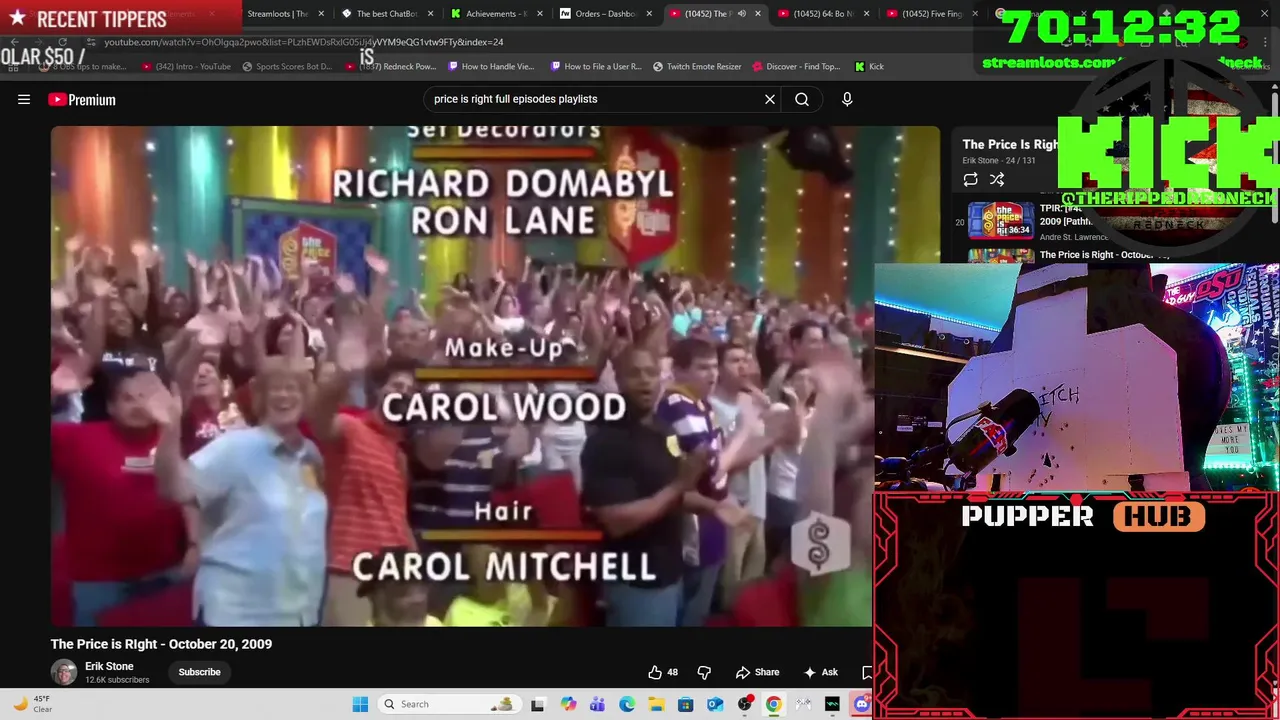
Task: Open Discord from taskbar
Action: 862,704
